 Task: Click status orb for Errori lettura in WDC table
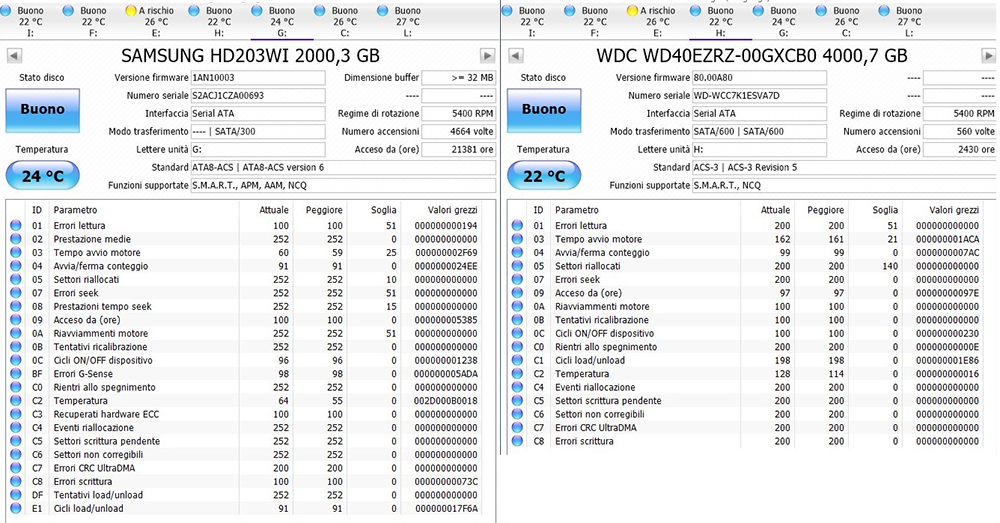(x=517, y=225)
